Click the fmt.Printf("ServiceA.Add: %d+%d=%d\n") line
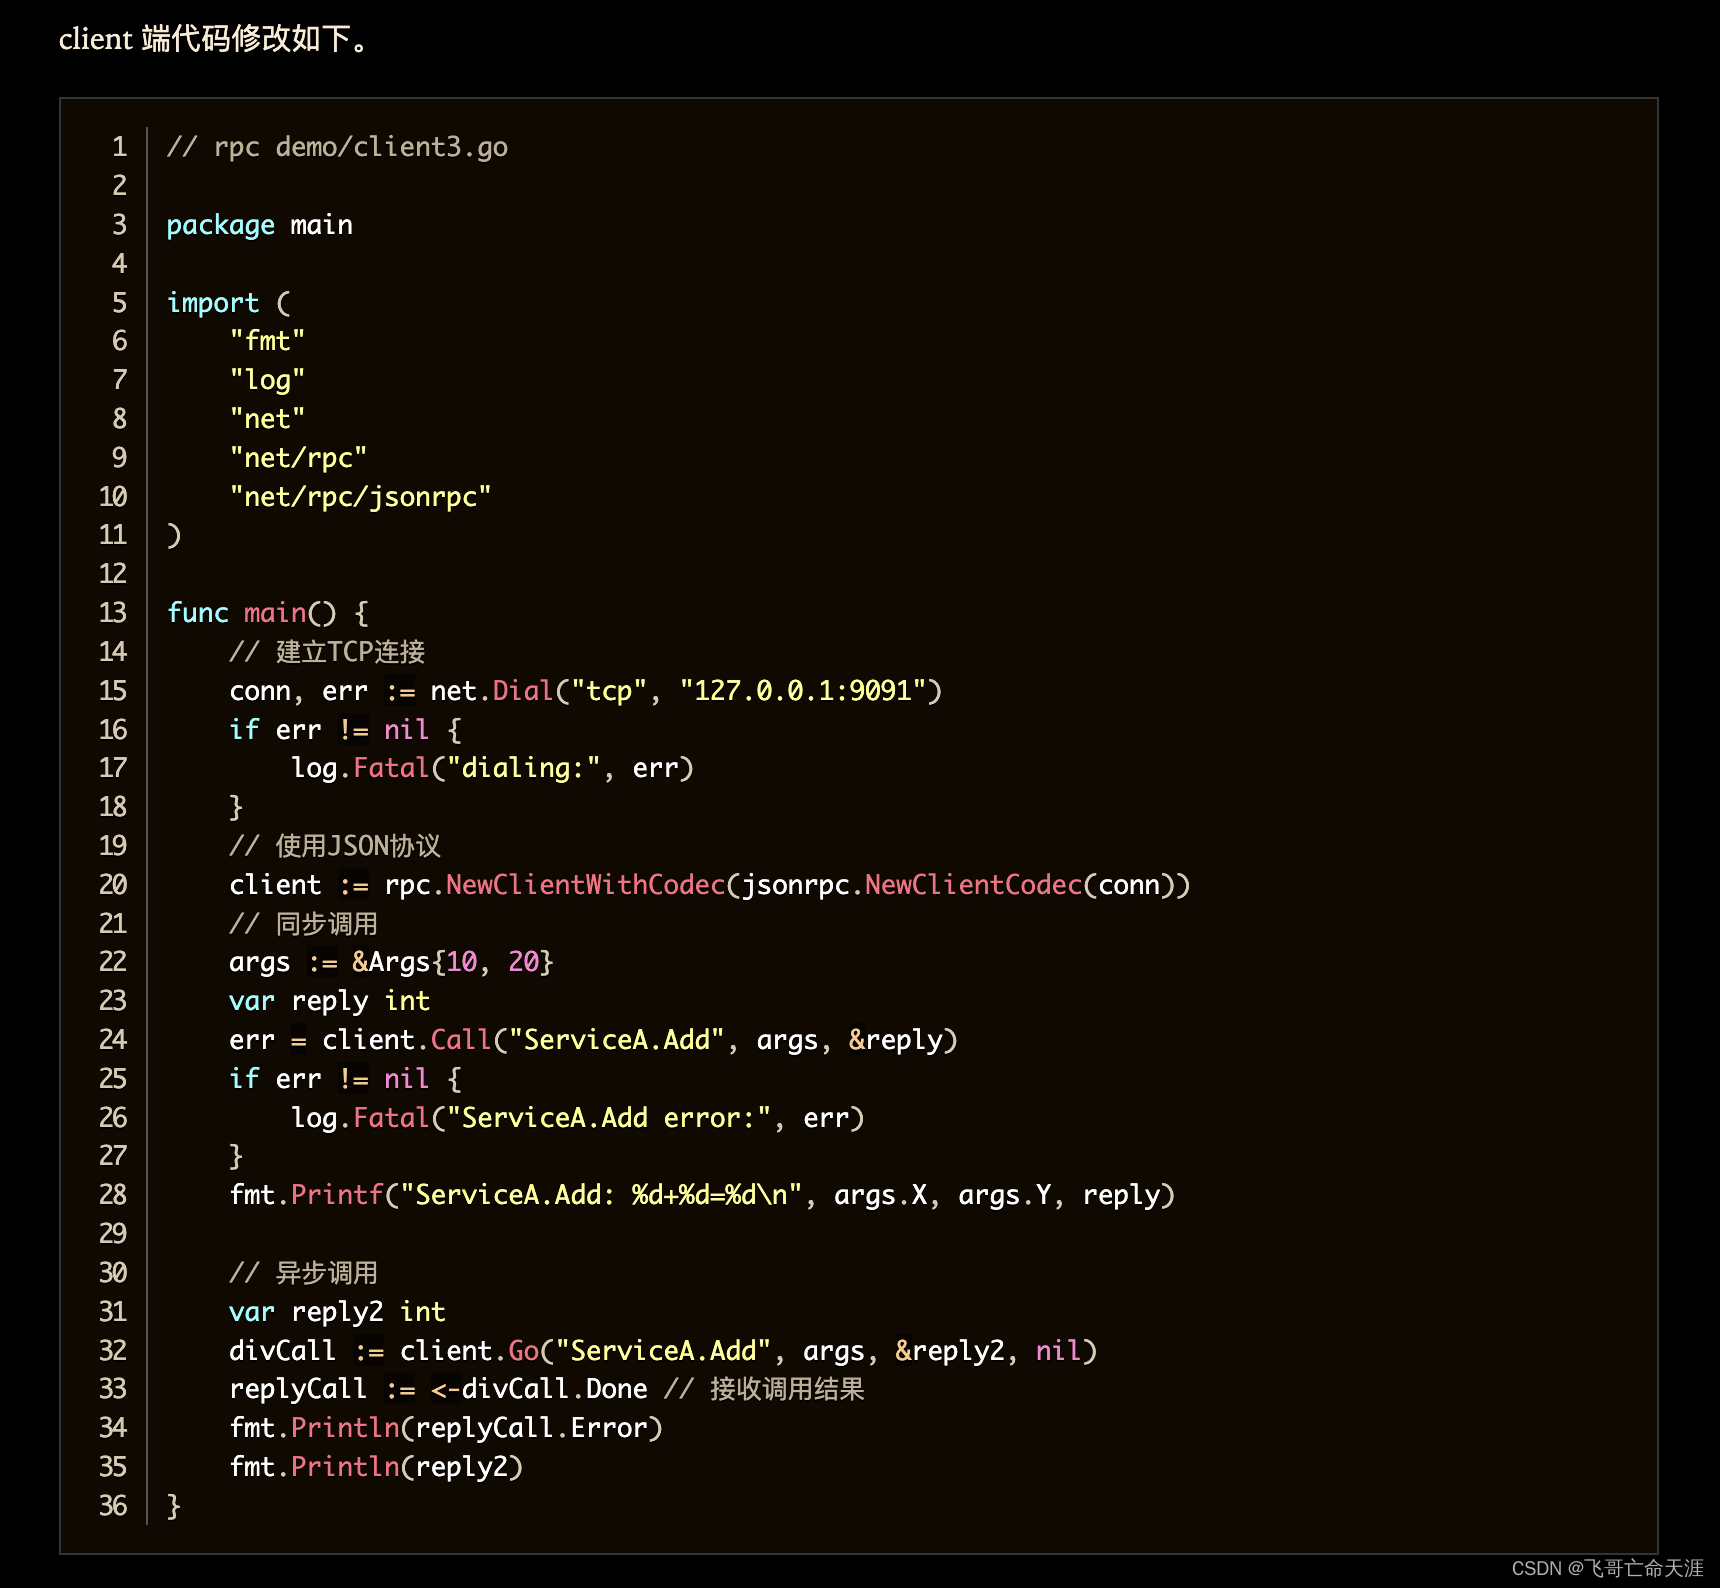 (x=702, y=1195)
